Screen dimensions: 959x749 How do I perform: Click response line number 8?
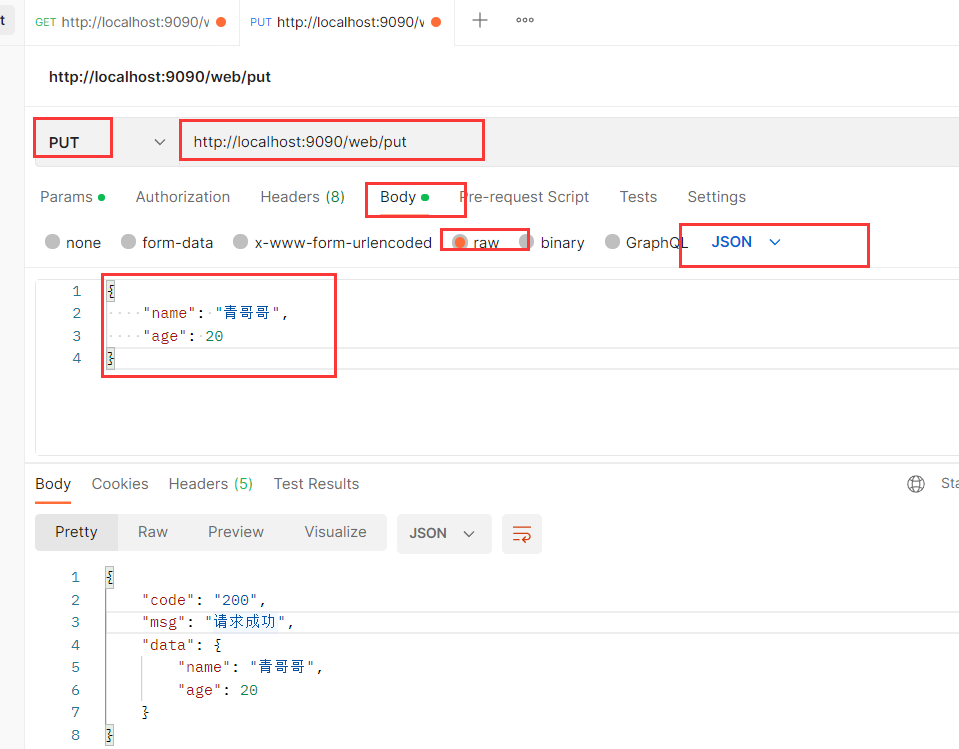pos(75,735)
